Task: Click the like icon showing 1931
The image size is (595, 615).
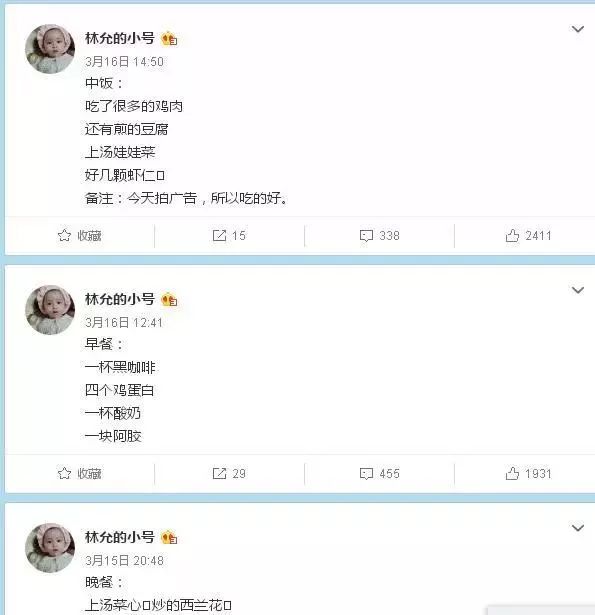Action: 512,474
